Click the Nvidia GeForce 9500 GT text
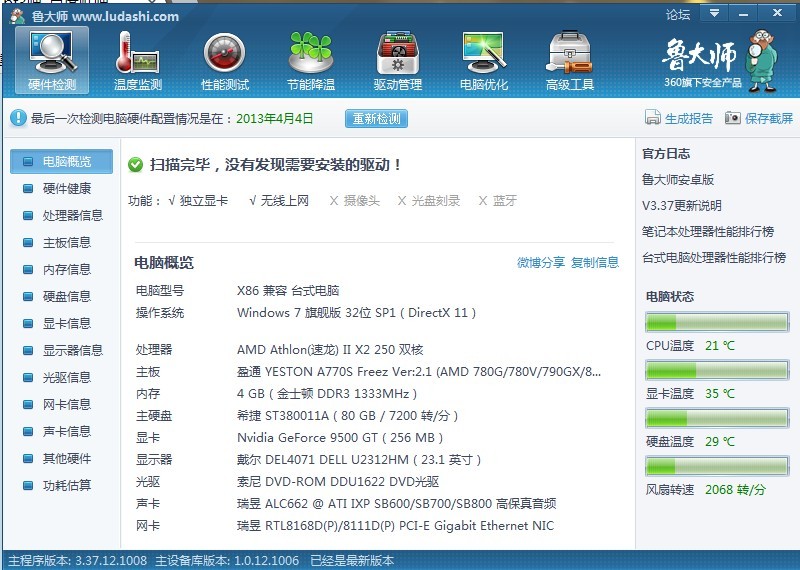 point(340,437)
